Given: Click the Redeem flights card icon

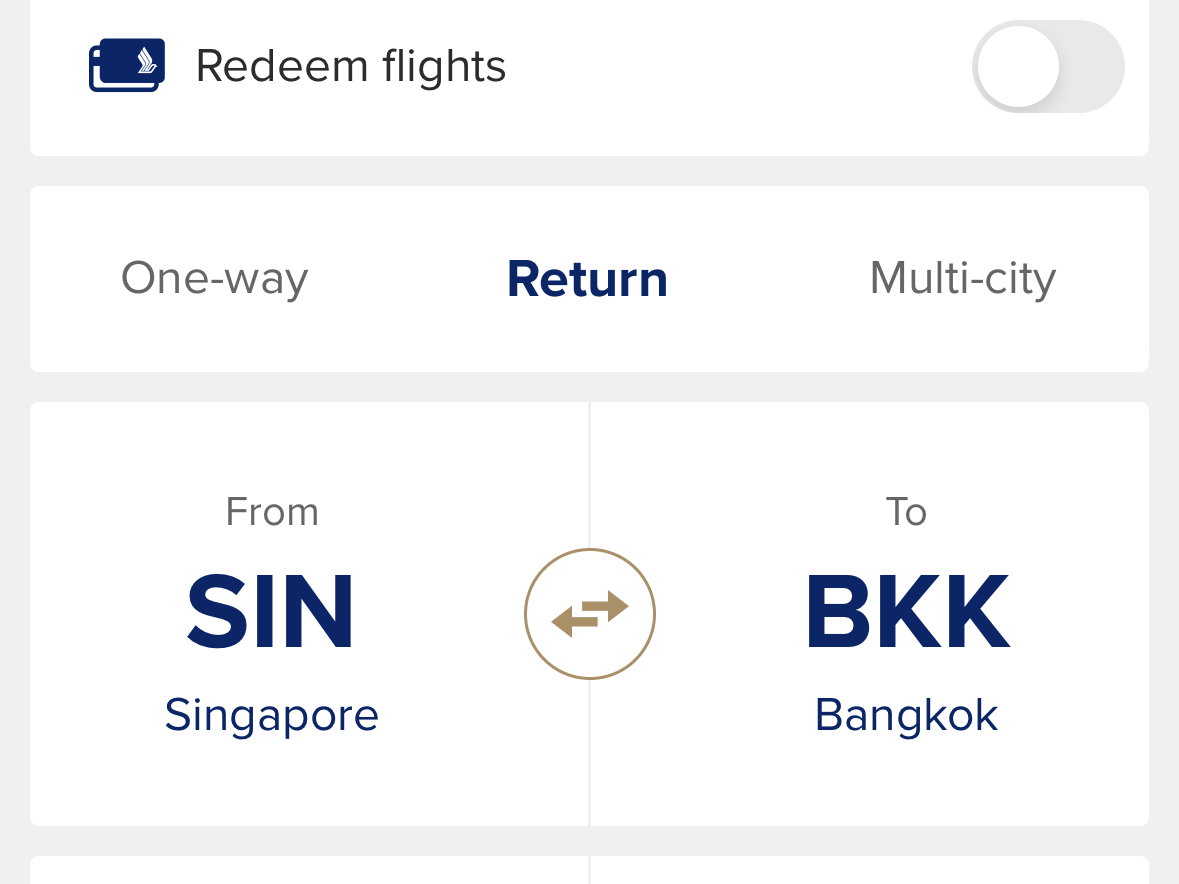Looking at the screenshot, I should tap(126, 66).
